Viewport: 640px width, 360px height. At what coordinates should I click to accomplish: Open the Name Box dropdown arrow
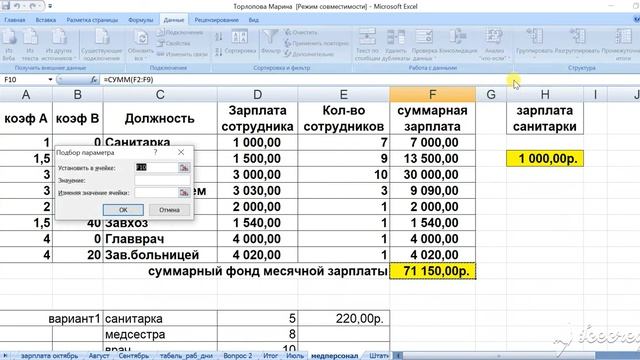point(50,80)
